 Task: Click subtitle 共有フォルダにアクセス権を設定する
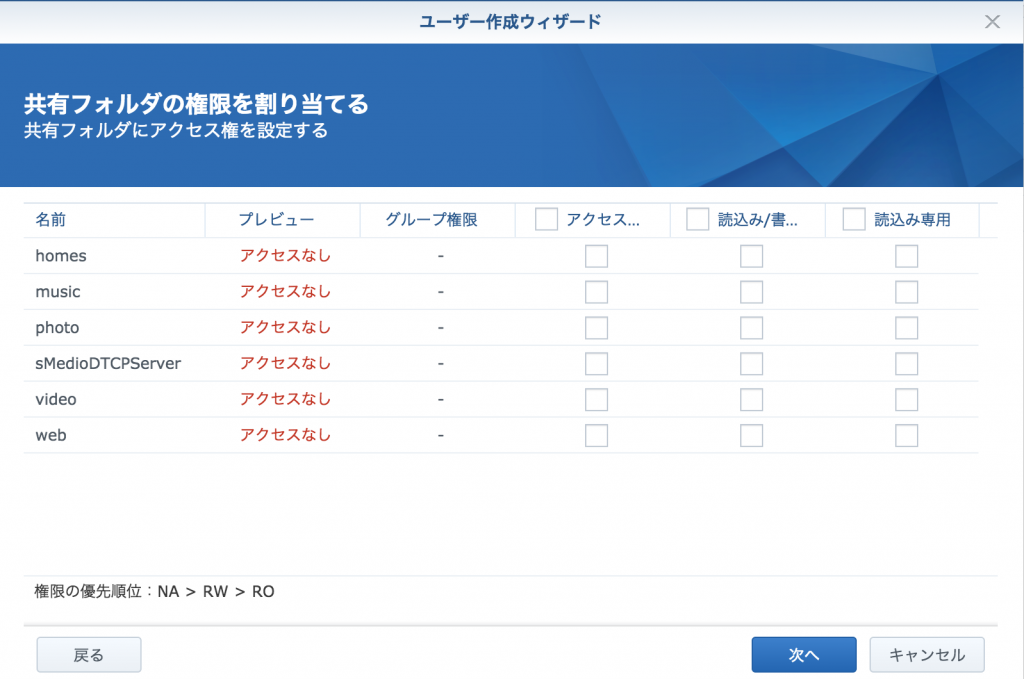point(176,131)
